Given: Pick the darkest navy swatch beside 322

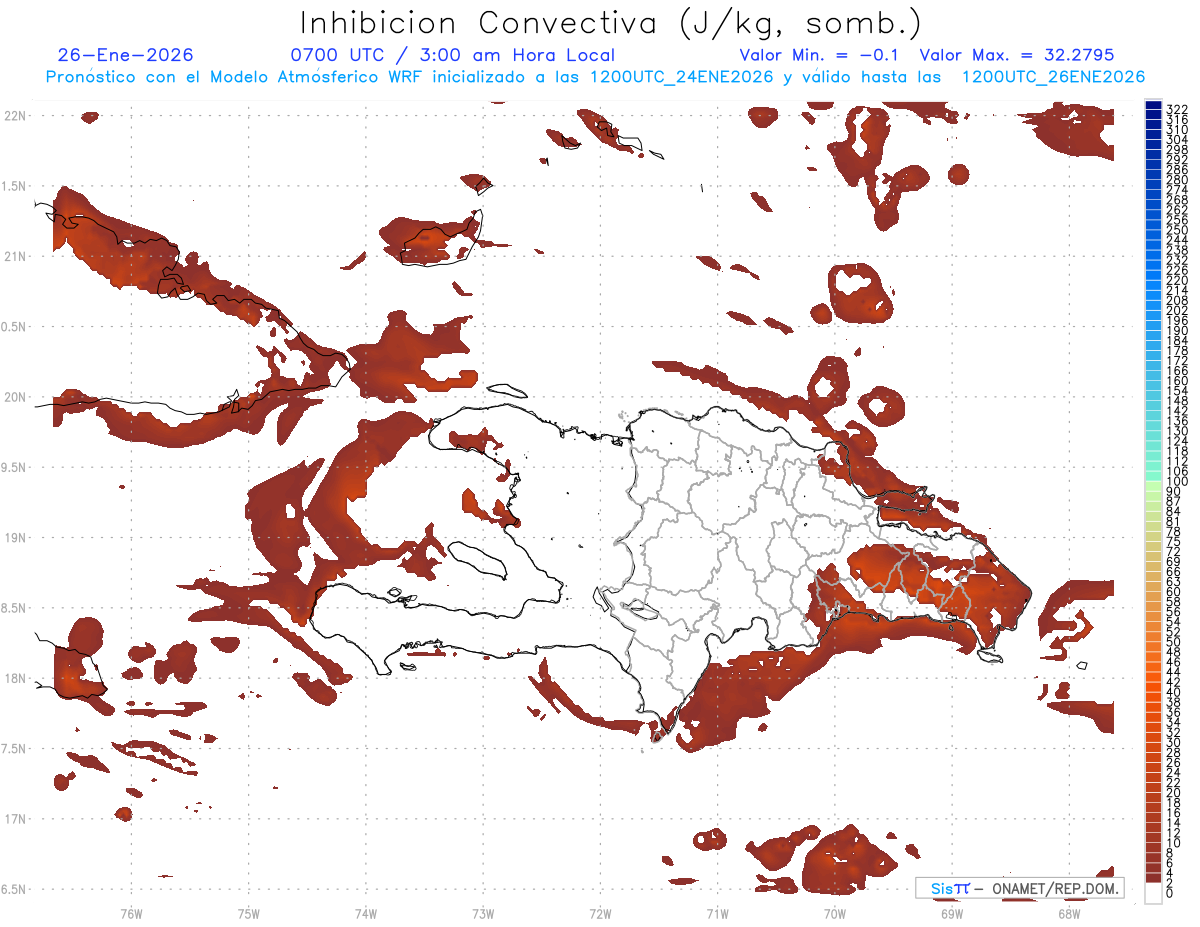Looking at the screenshot, I should 1153,106.
